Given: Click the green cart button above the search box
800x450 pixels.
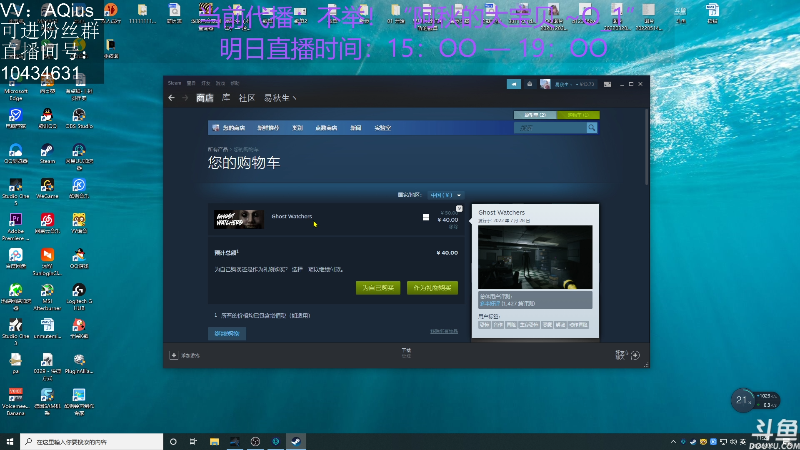Looking at the screenshot, I should coord(578,115).
